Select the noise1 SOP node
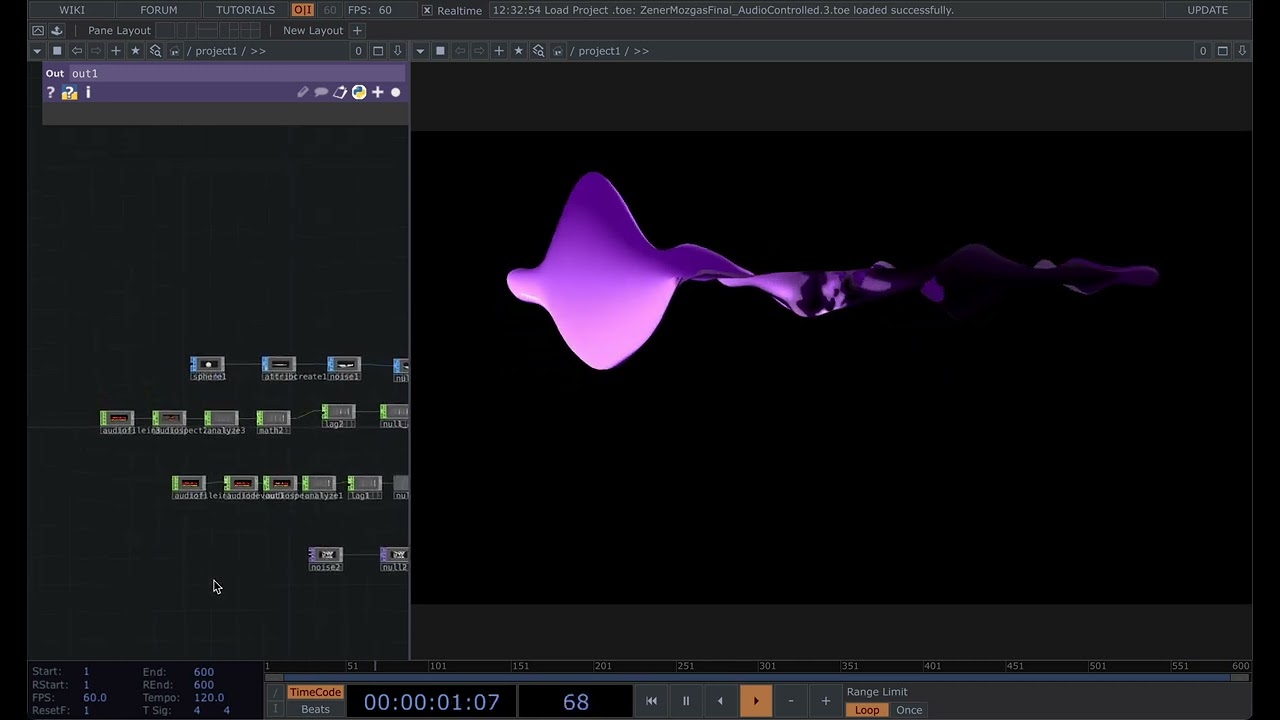Image resolution: width=1280 pixels, height=720 pixels. (343, 366)
